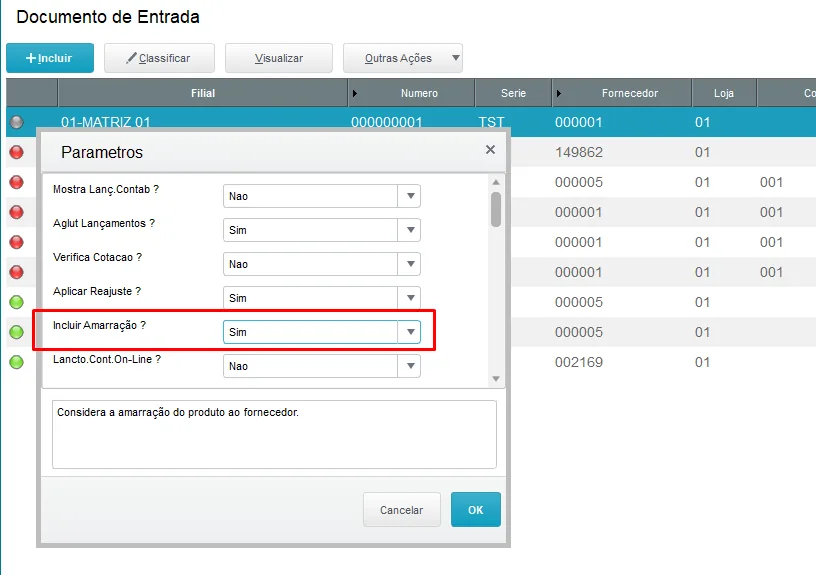
Task: Open Incluir Amarração dropdown arrow
Action: point(410,332)
